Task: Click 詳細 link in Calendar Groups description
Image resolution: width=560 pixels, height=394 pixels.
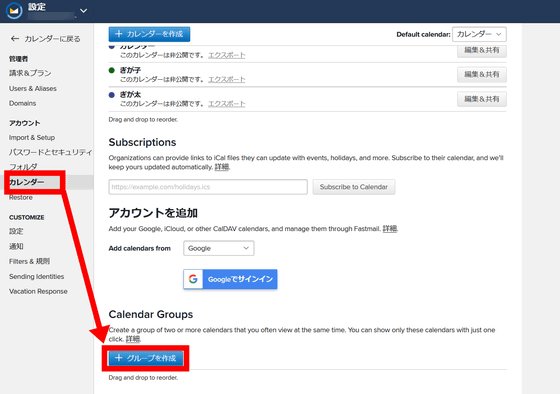Action: coord(133,339)
